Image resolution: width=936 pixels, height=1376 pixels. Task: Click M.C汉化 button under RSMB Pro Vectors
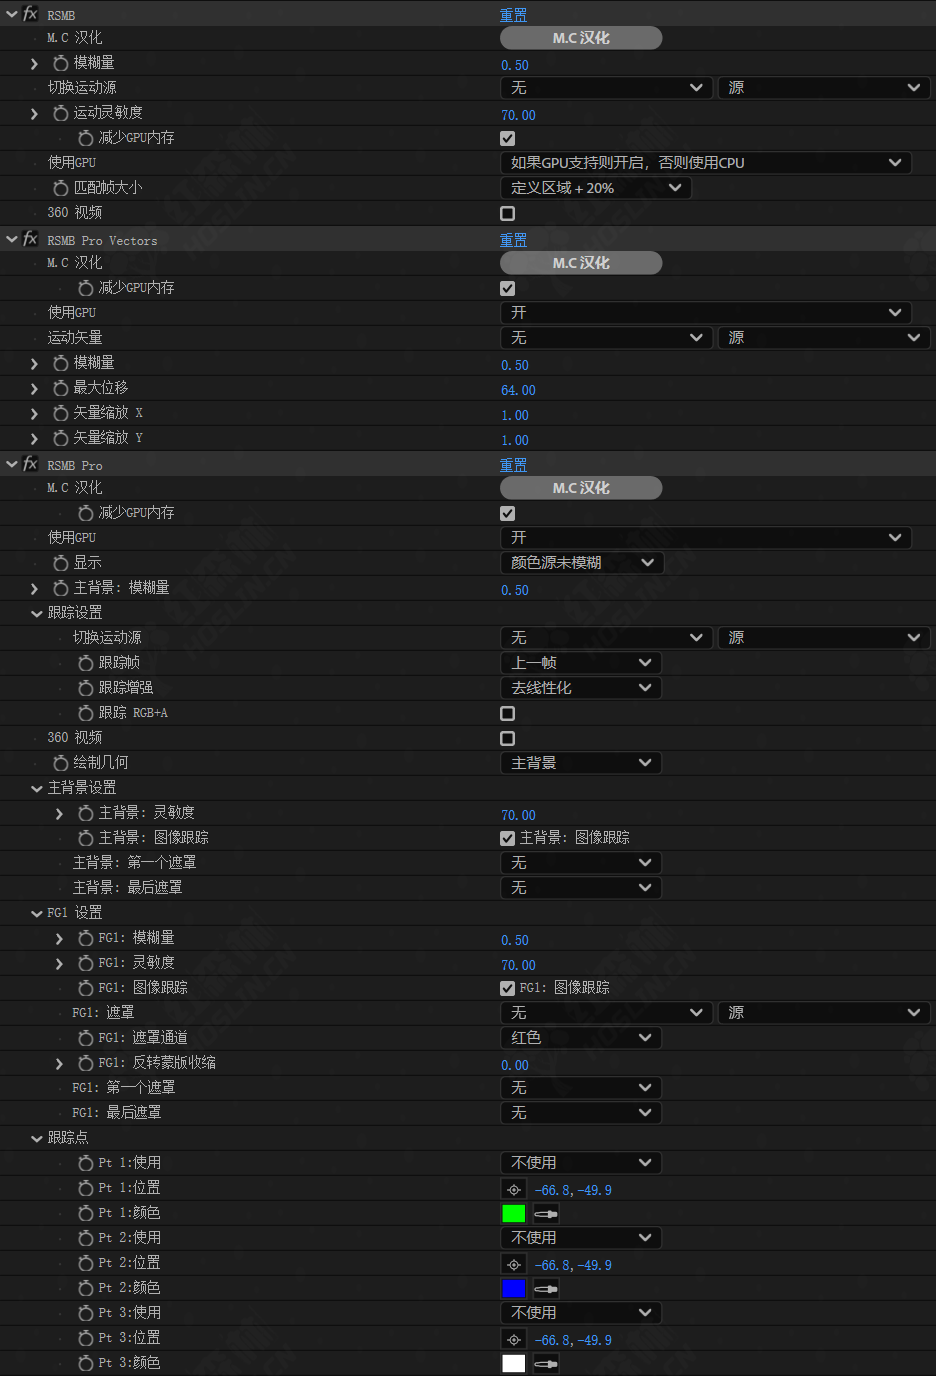[581, 263]
